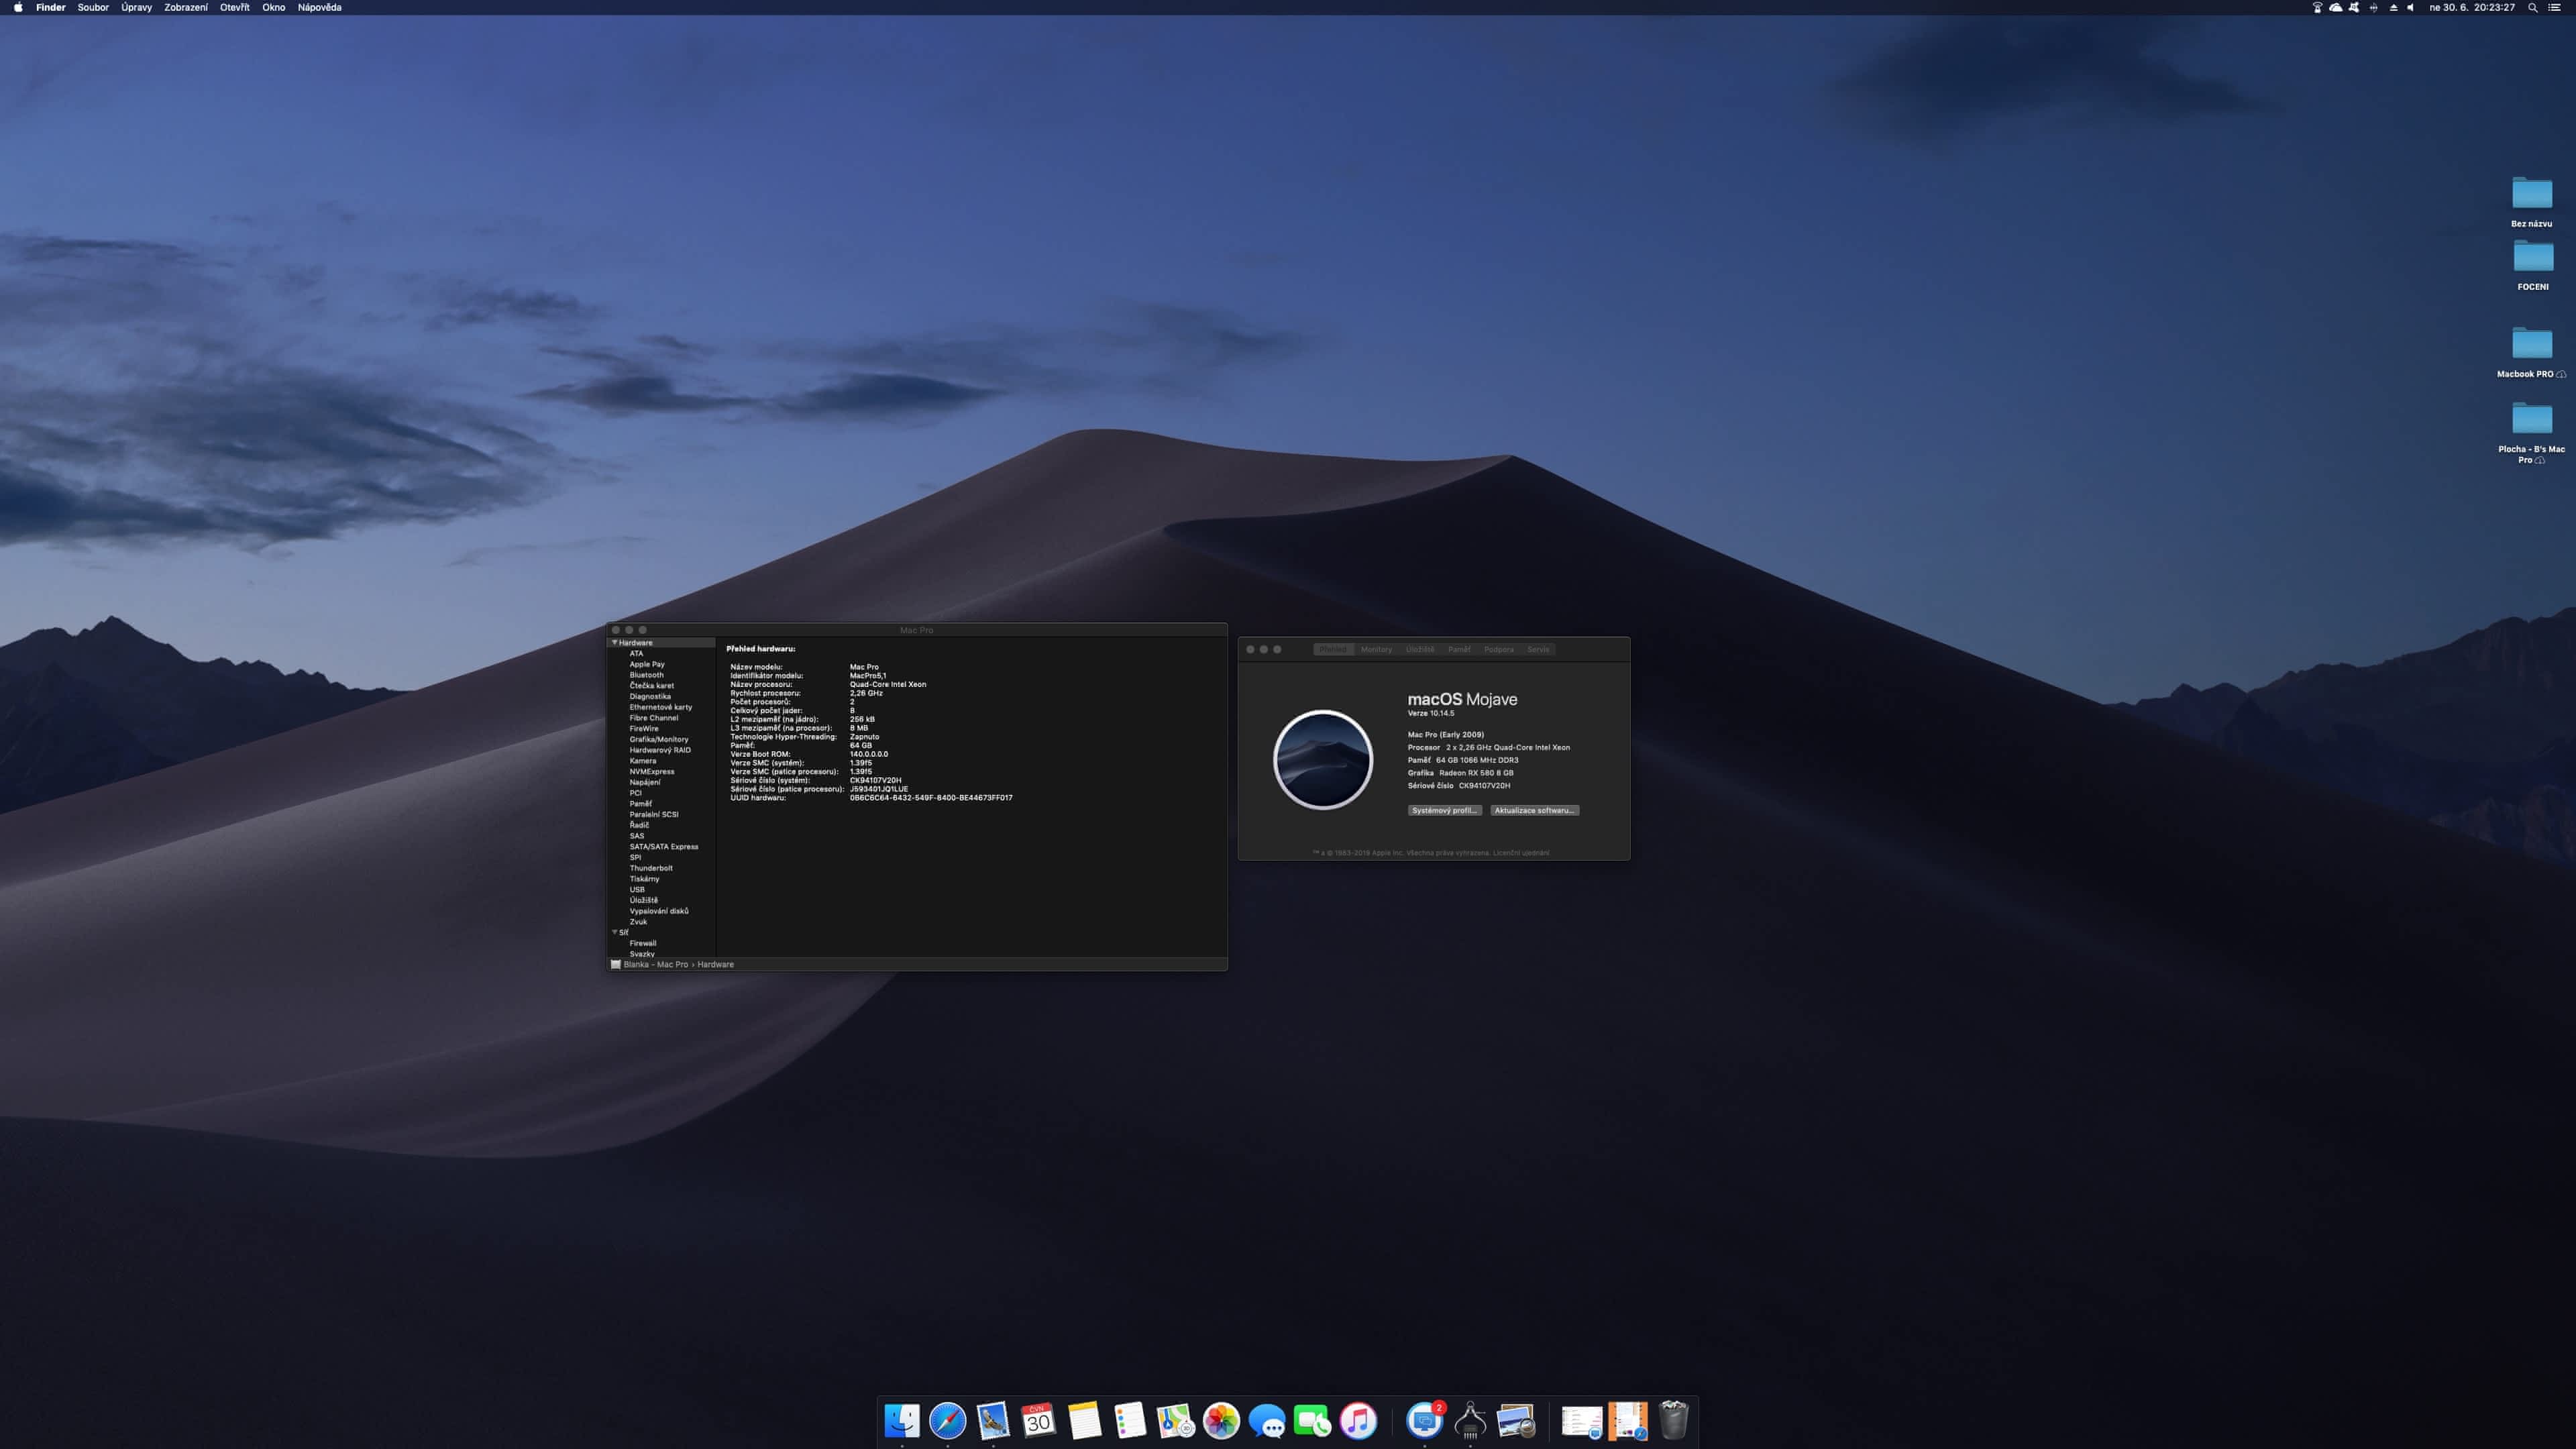Select Grafika/Monitory in the sidebar
Viewport: 2576px width, 1449px height.
coord(658,739)
